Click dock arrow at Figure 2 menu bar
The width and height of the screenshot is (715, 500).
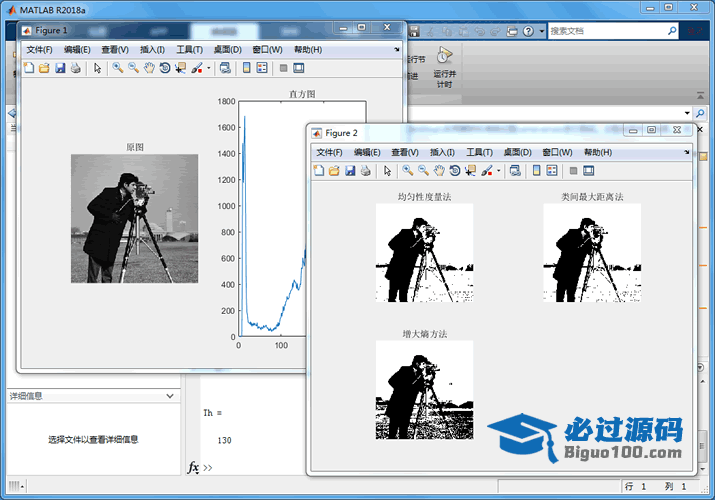click(687, 152)
